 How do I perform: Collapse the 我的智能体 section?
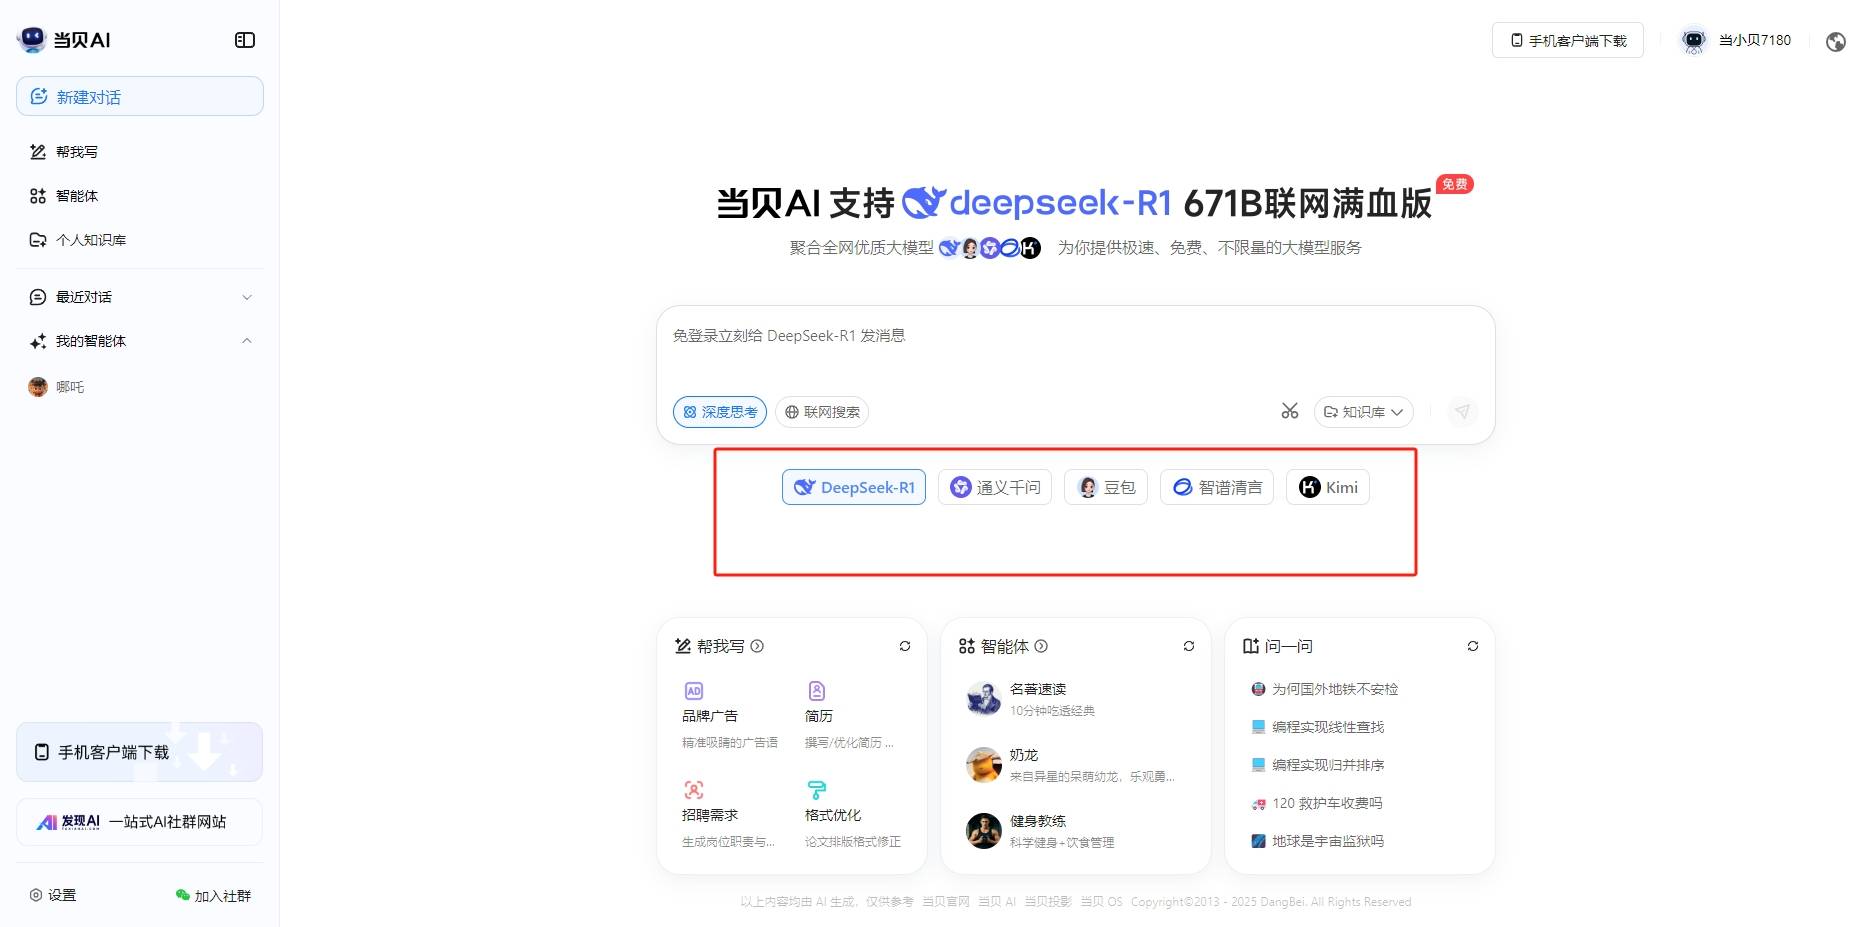click(247, 341)
